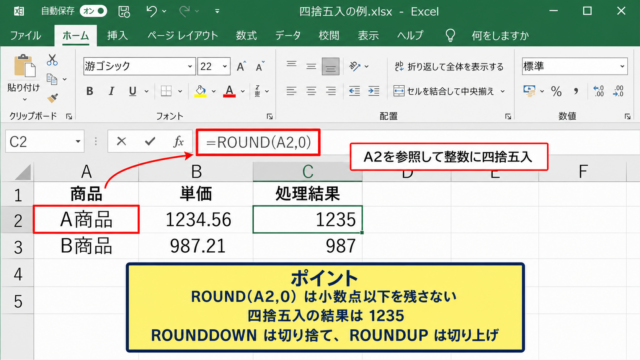Toggle the AutoSave switch

coord(93,11)
